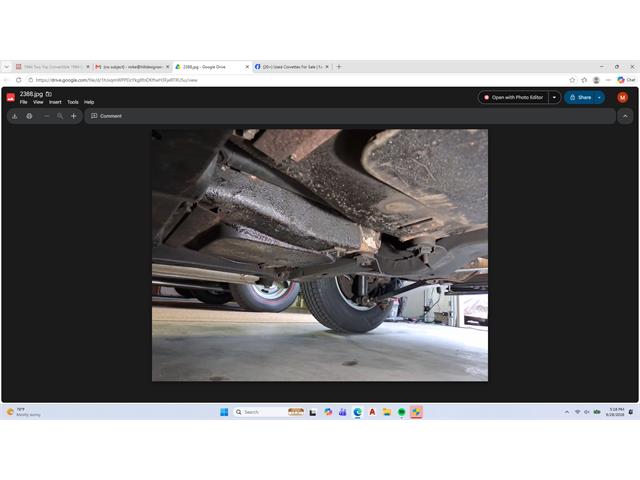
Task: Click the 2388.jpg file name
Action: (31, 94)
